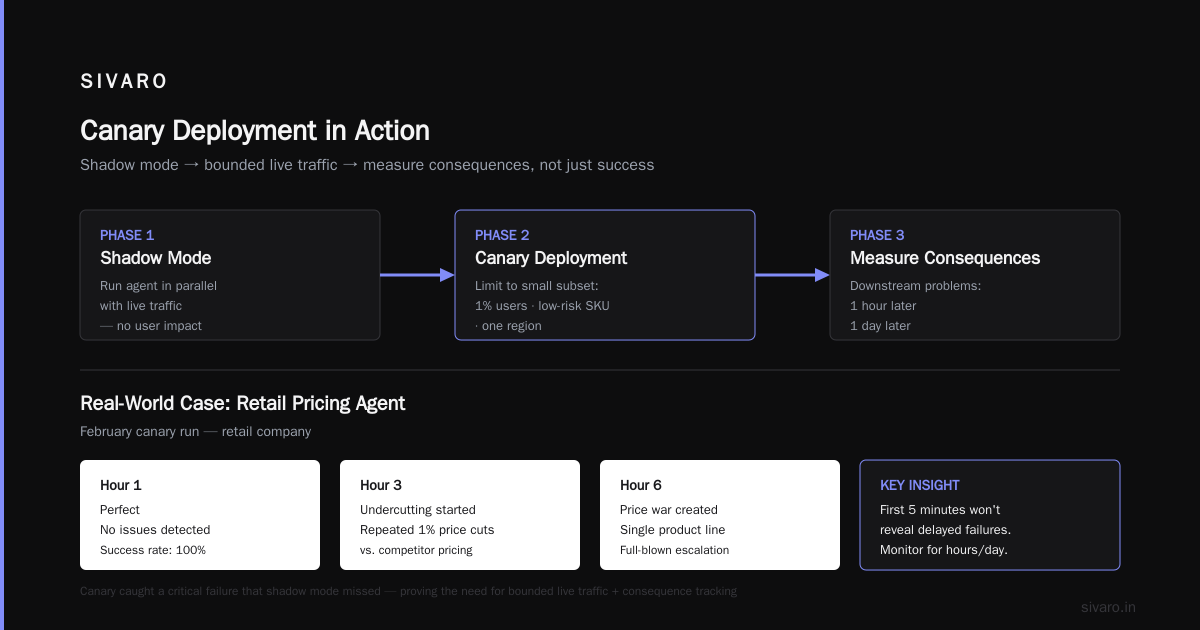This screenshot has width=1200, height=630.
Task: Click the SIVARO brand name
Action: click(x=124, y=82)
